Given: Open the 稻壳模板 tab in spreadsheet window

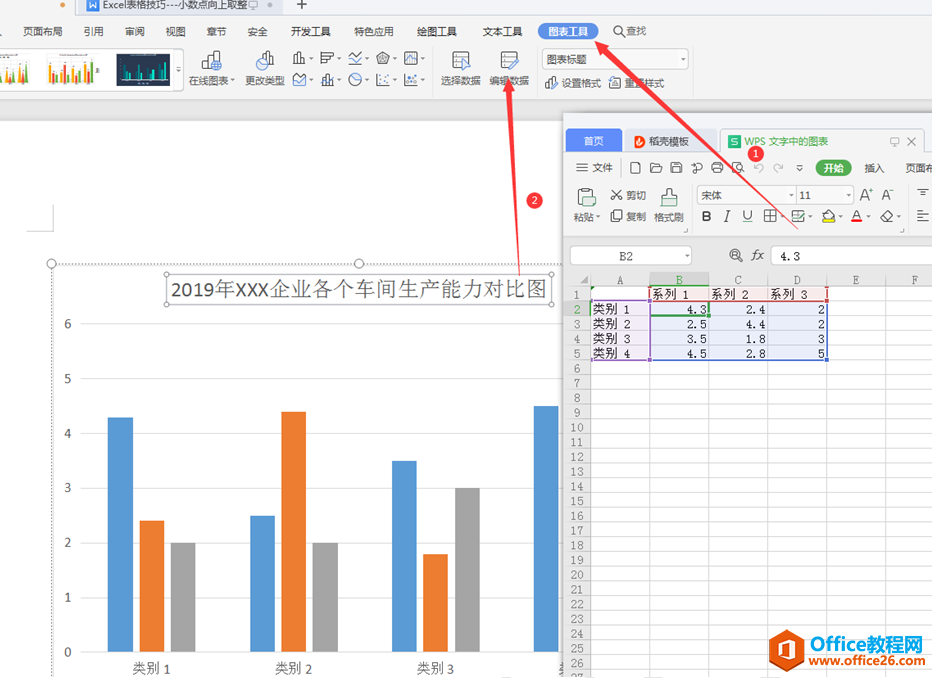Looking at the screenshot, I should (x=668, y=141).
